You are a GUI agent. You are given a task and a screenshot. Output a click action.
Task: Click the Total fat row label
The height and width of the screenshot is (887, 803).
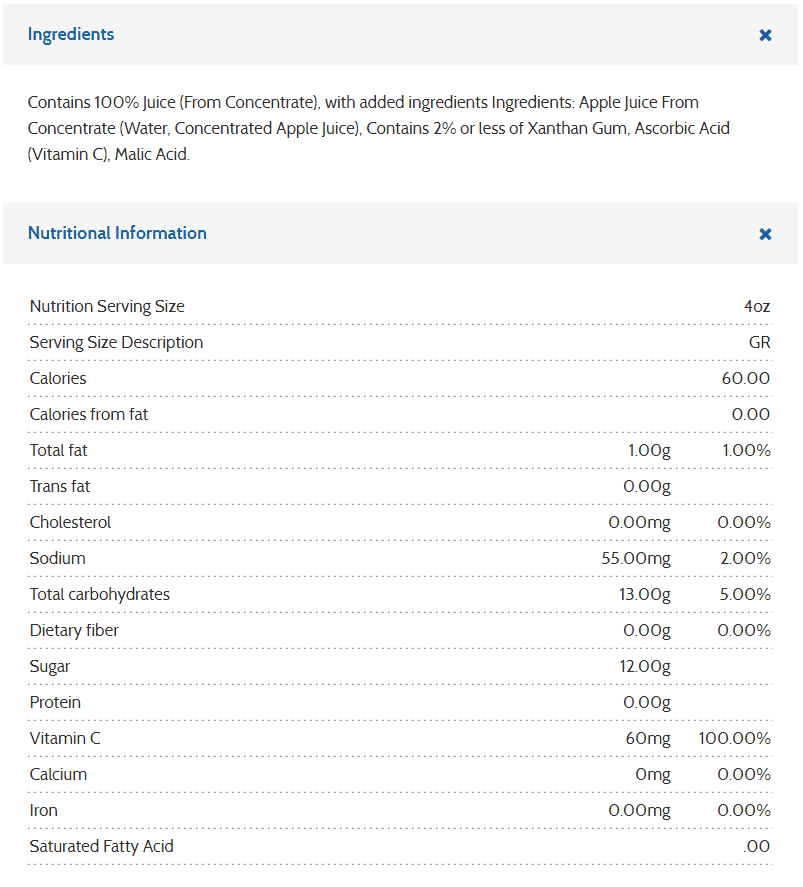click(59, 450)
